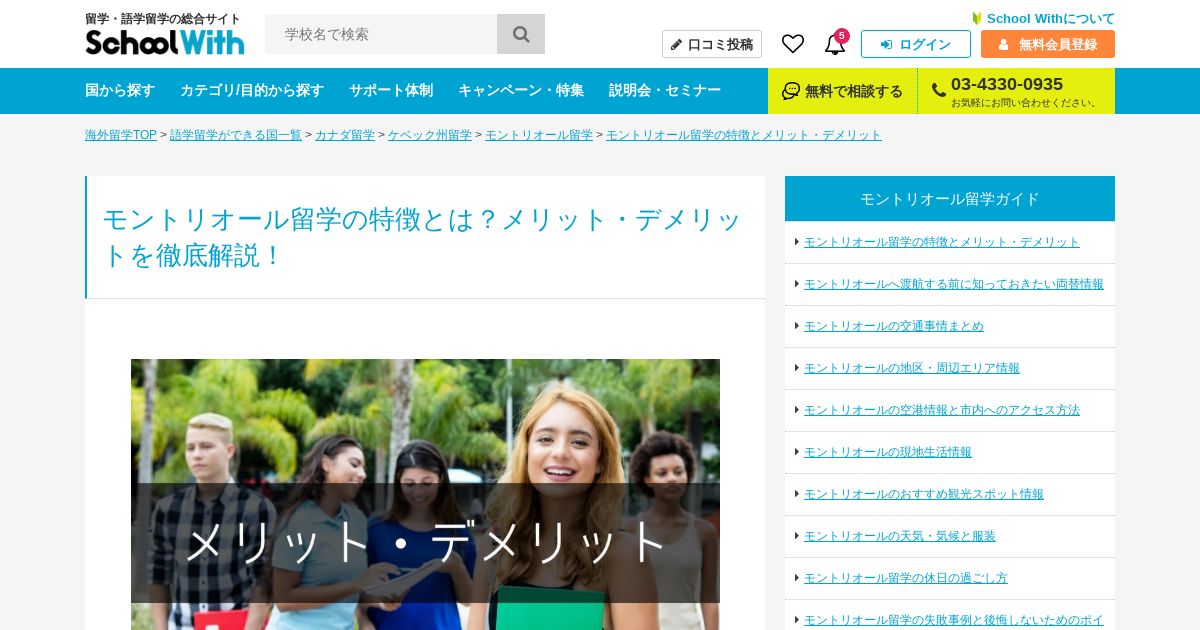Select the キャンペーン・特集 menu item
This screenshot has height=630, width=1200.
coord(521,90)
